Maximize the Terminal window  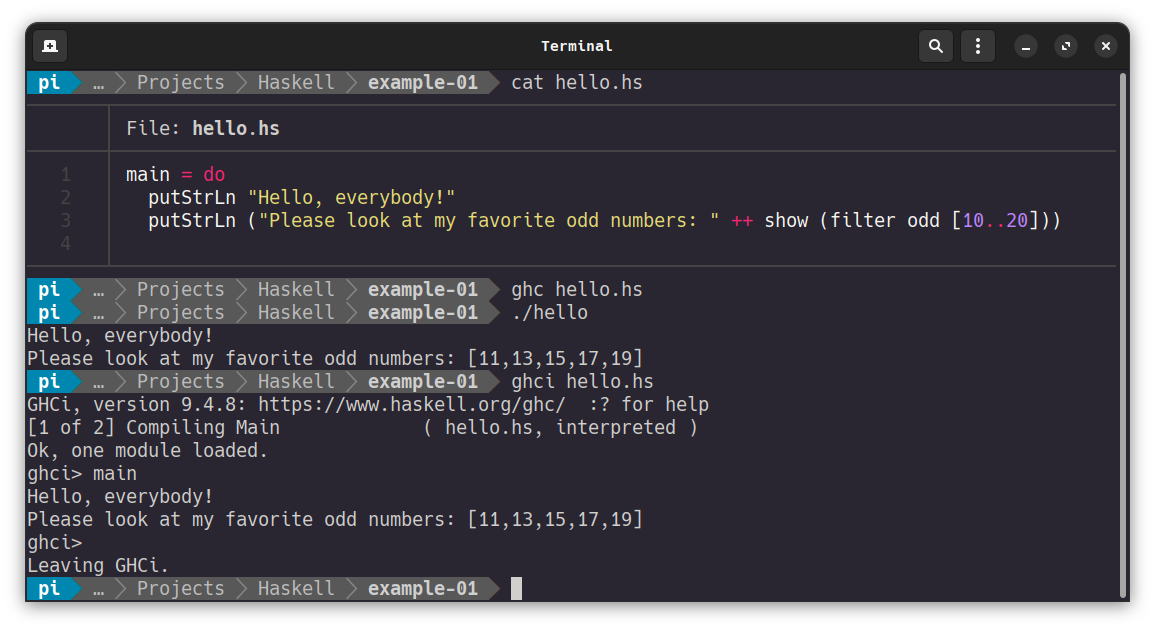coord(1065,46)
